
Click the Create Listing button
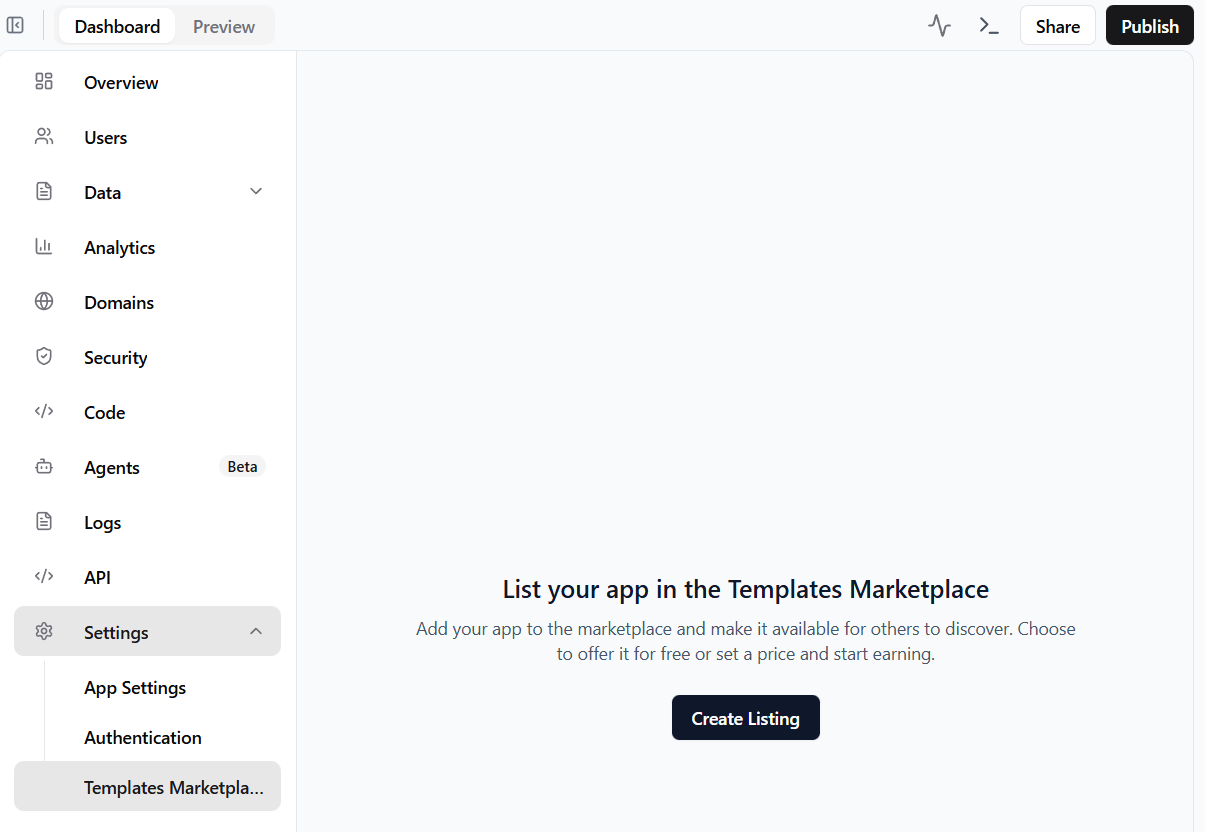pos(745,717)
